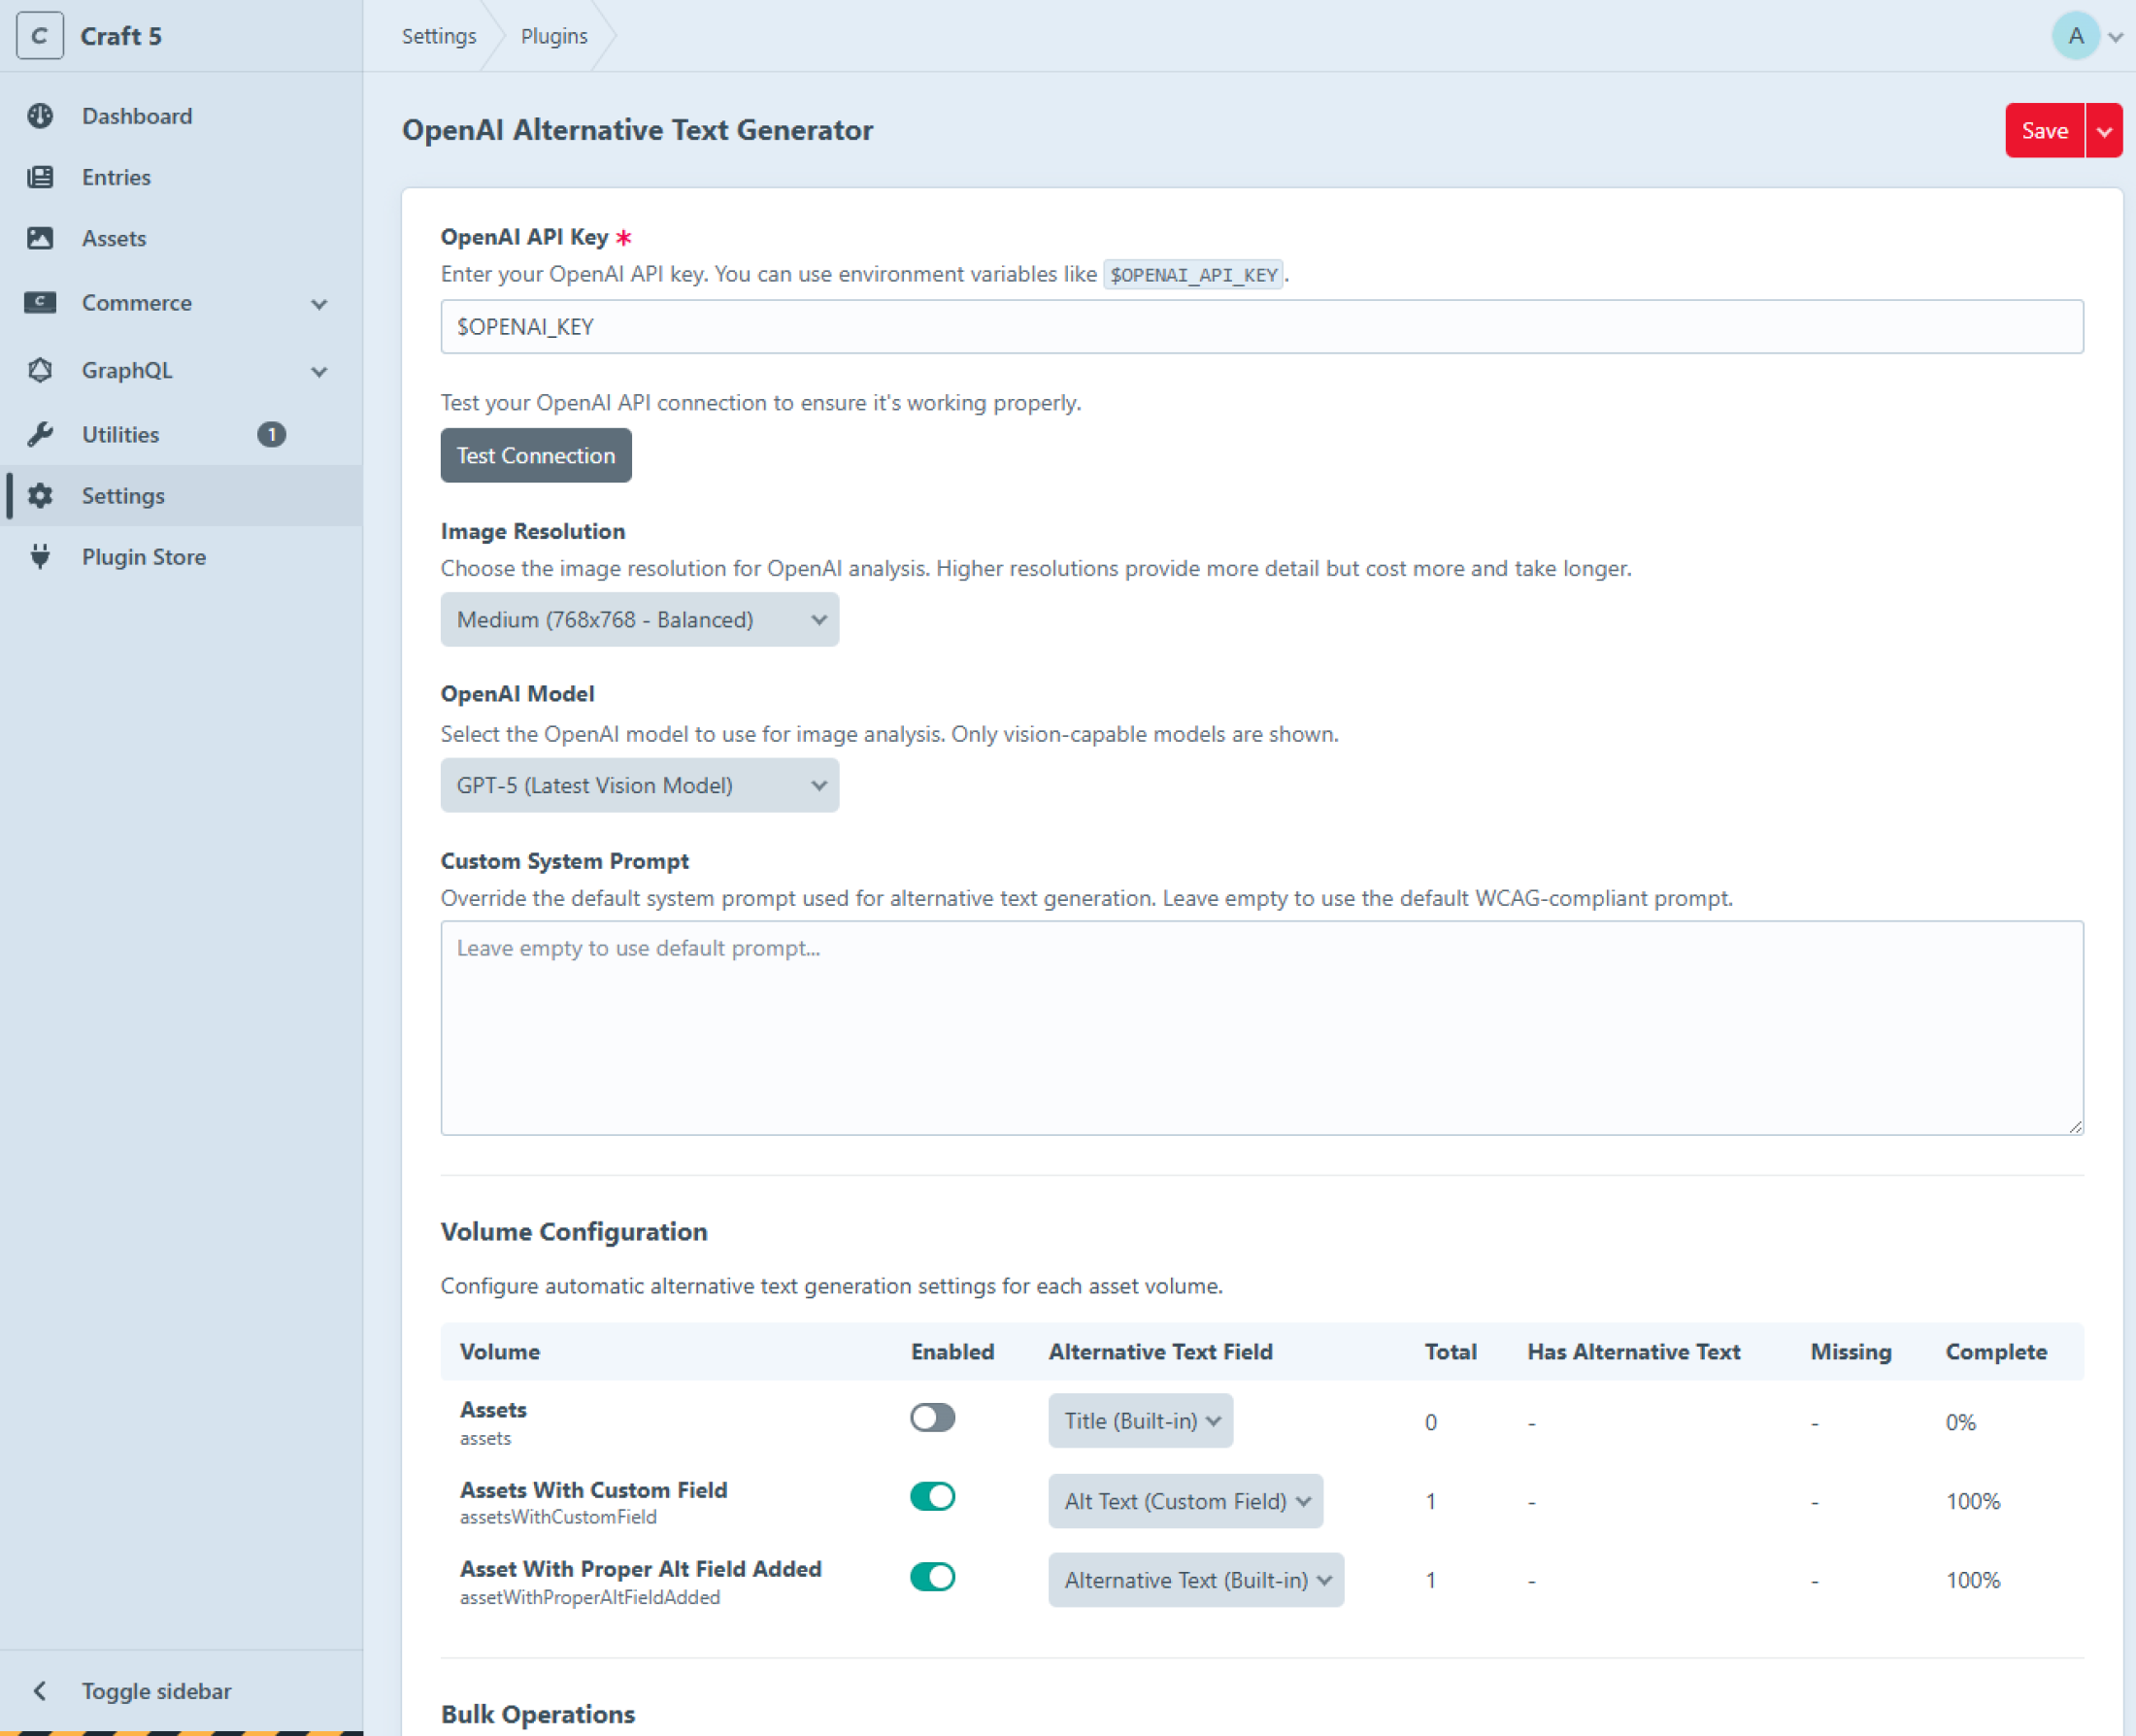Open the Image Resolution dropdown
2136x1736 pixels.
[639, 620]
